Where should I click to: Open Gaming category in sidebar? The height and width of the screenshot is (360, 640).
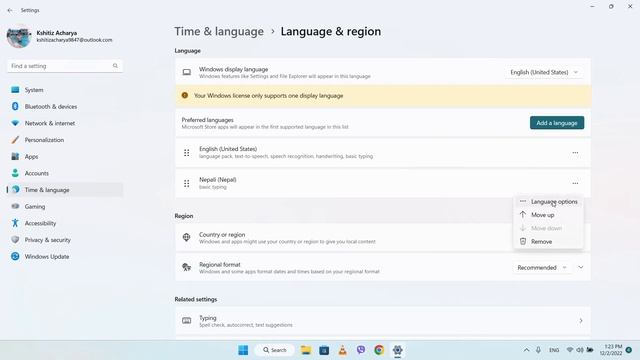click(x=64, y=207)
